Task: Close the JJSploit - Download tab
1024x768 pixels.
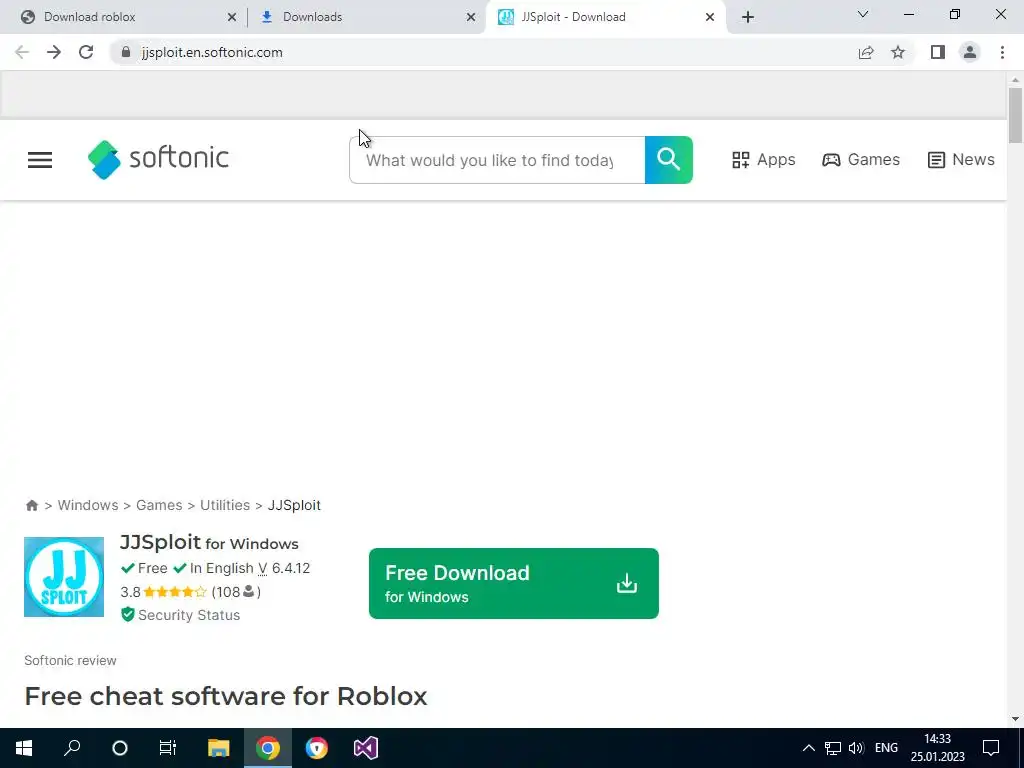Action: (710, 18)
